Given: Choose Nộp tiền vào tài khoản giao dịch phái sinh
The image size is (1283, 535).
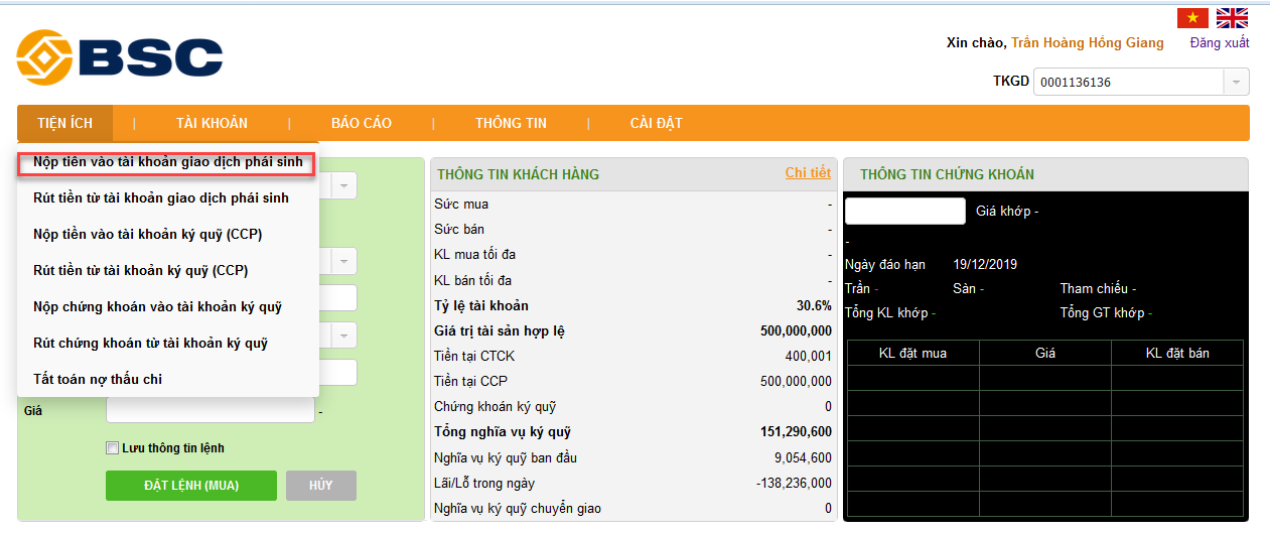Looking at the screenshot, I should point(167,163).
